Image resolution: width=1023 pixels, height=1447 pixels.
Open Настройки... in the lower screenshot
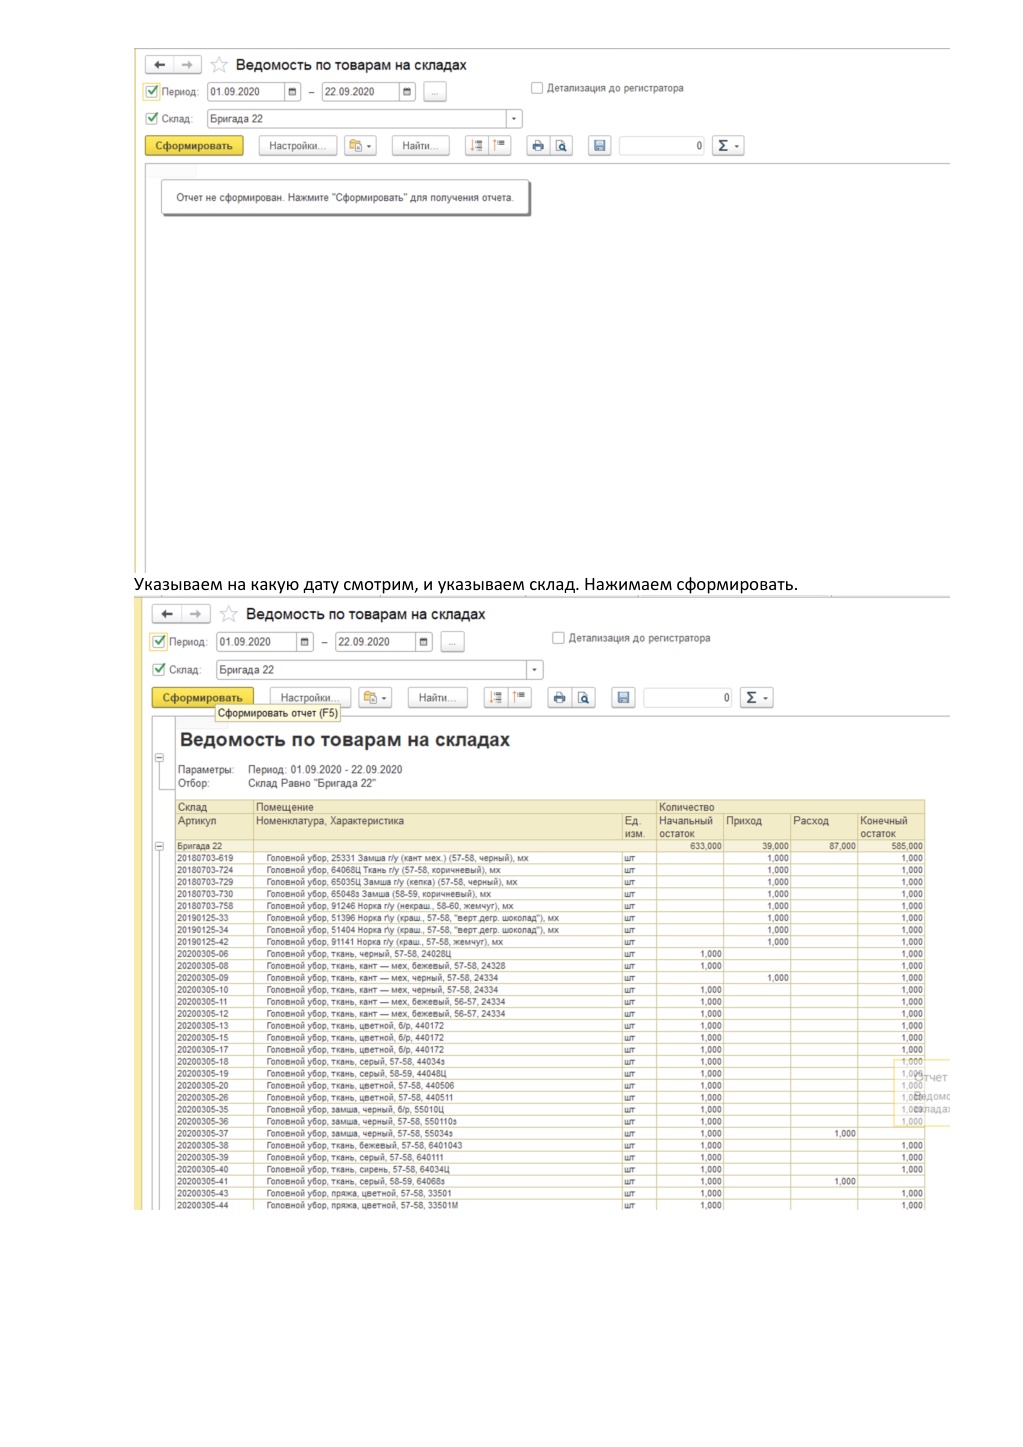(310, 698)
